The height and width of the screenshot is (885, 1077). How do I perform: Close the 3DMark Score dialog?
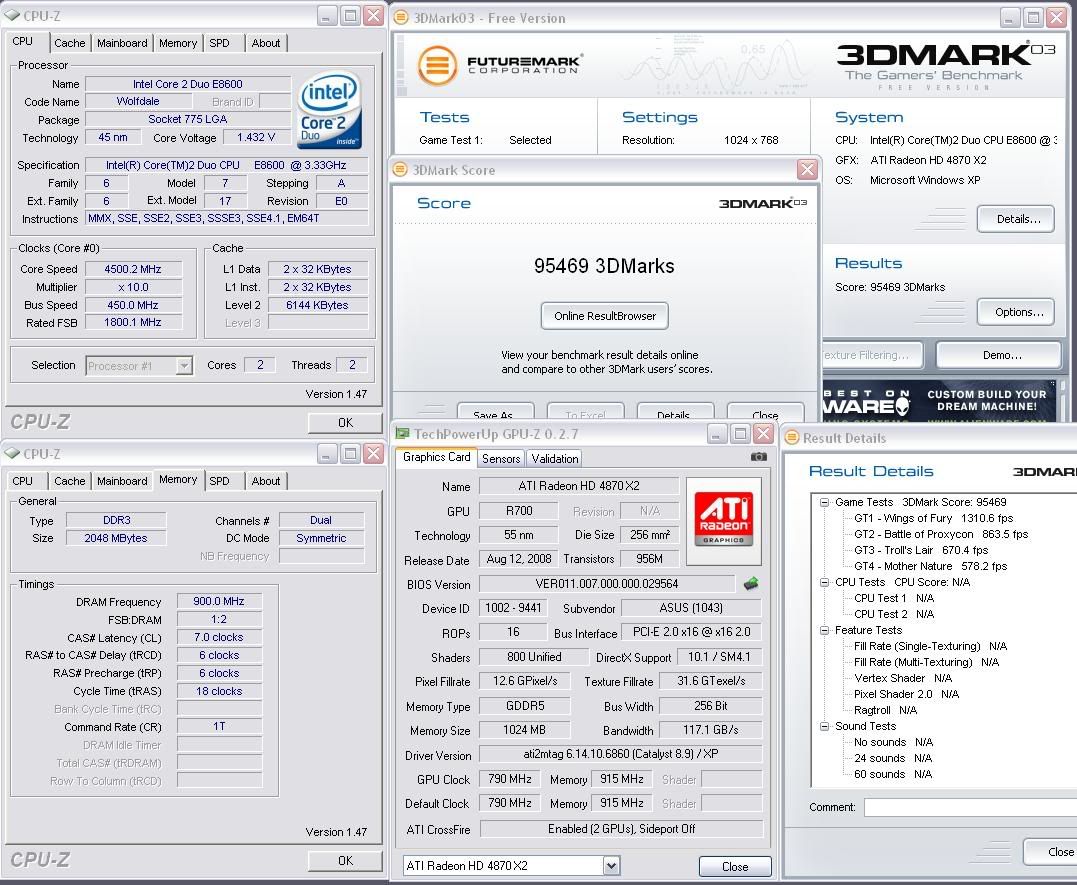click(807, 169)
